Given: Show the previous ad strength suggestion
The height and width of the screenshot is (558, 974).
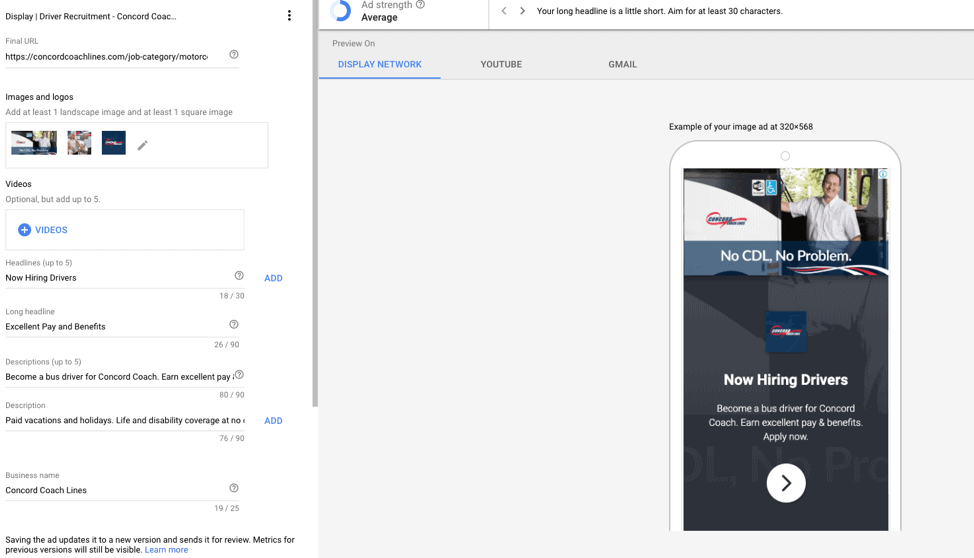Looking at the screenshot, I should (x=504, y=11).
